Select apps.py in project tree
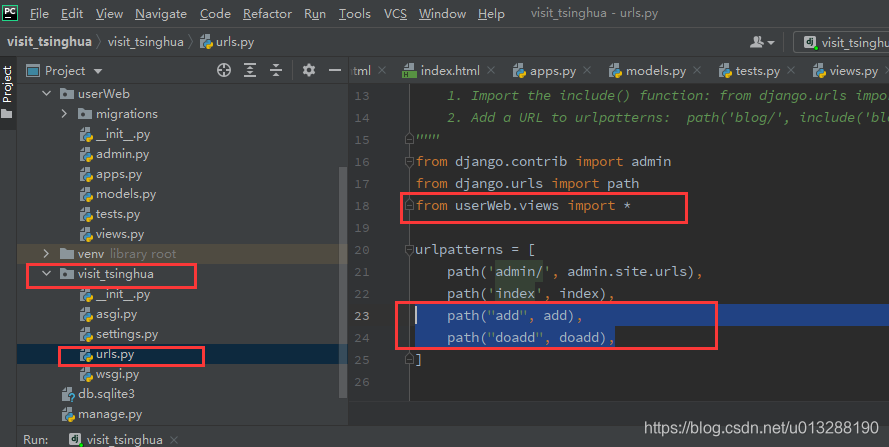This screenshot has width=889, height=447. coord(111,174)
